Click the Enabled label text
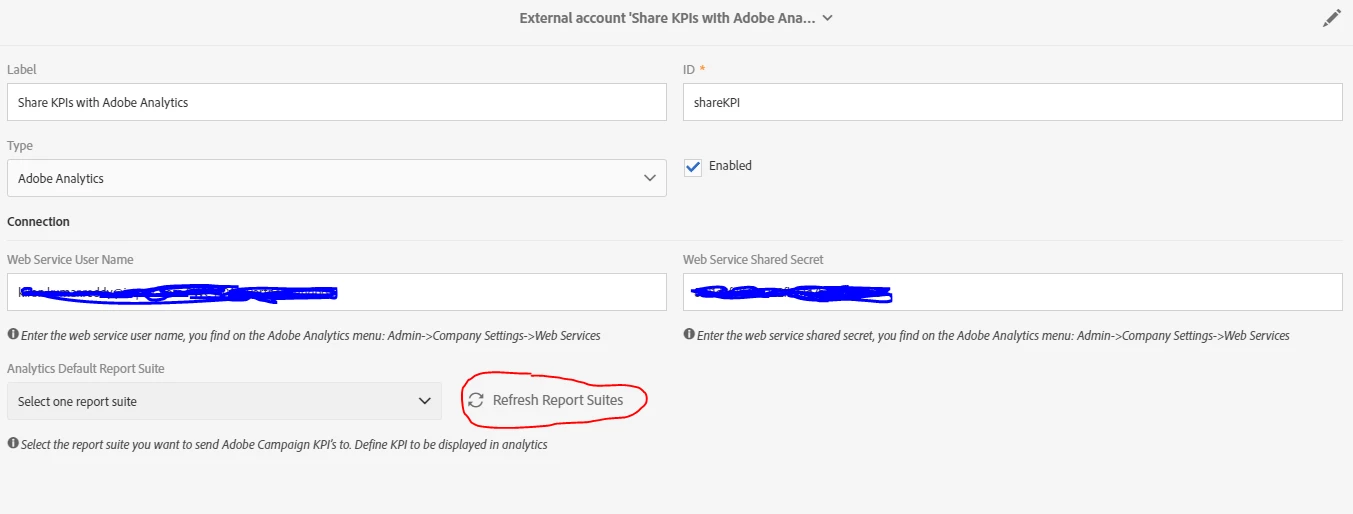This screenshot has height=514, width=1353. click(730, 166)
